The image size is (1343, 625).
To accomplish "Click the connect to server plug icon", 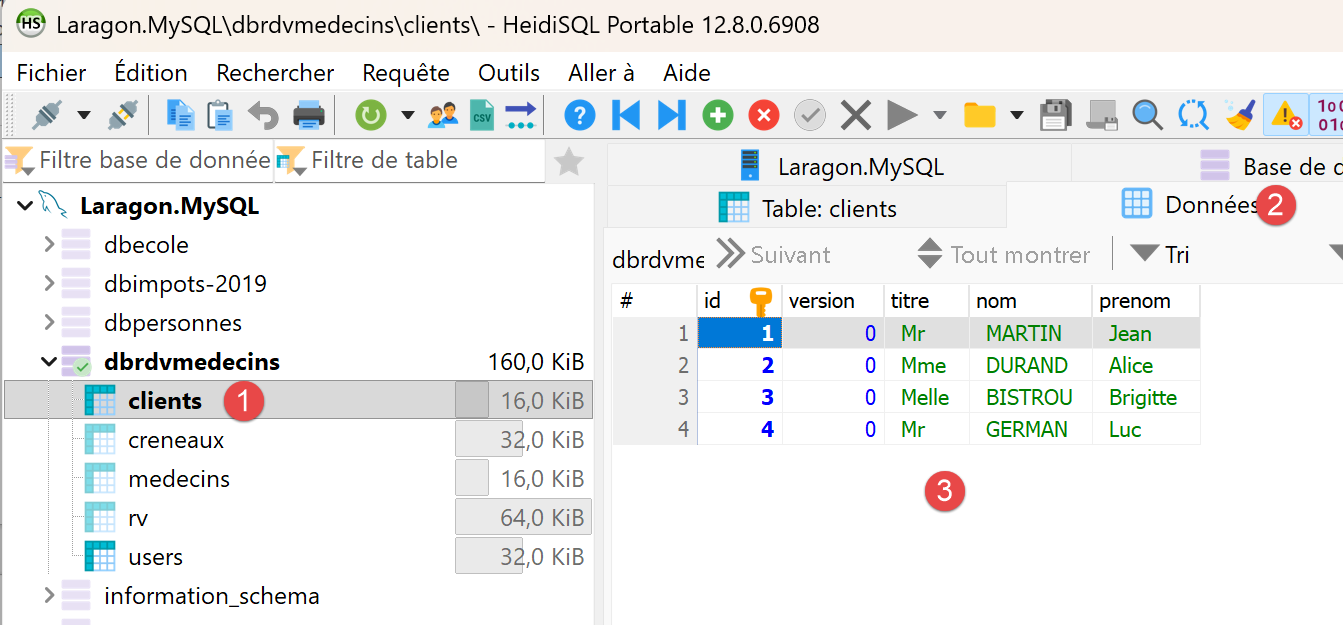I will pos(47,115).
